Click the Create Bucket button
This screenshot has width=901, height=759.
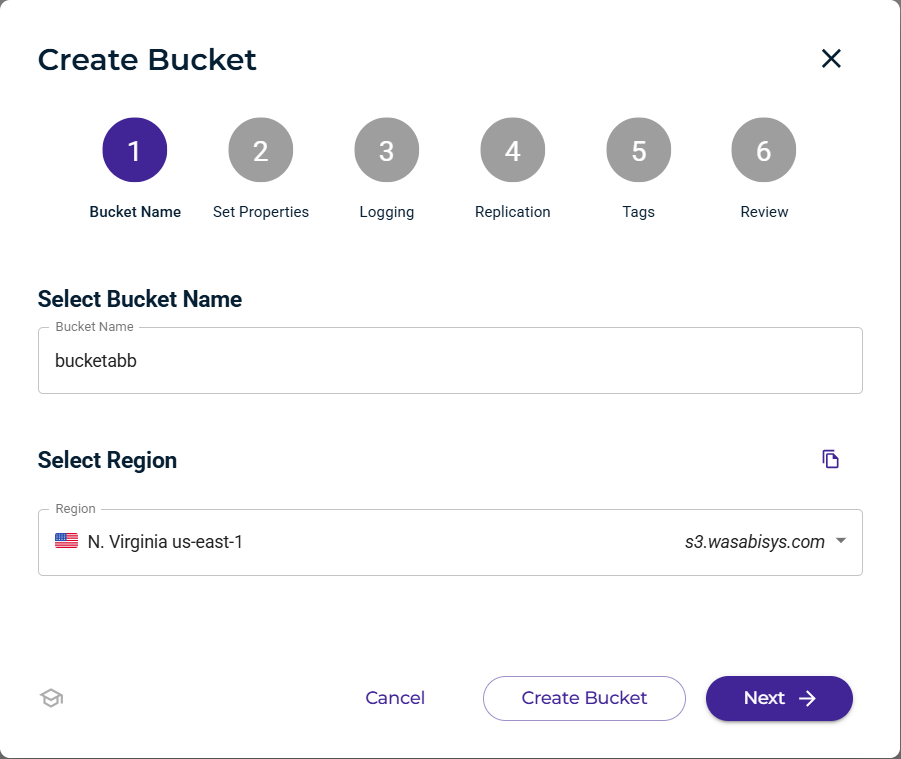[x=584, y=698]
